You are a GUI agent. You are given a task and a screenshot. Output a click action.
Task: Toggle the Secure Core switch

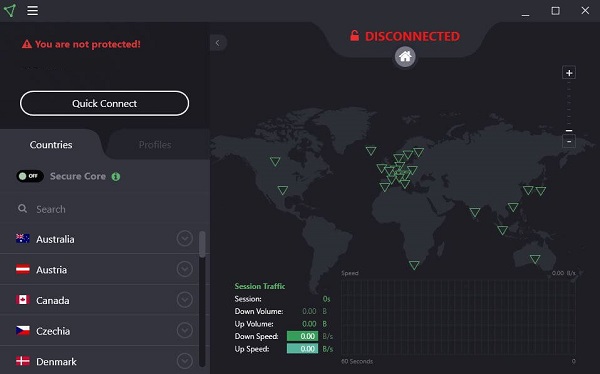coord(30,176)
